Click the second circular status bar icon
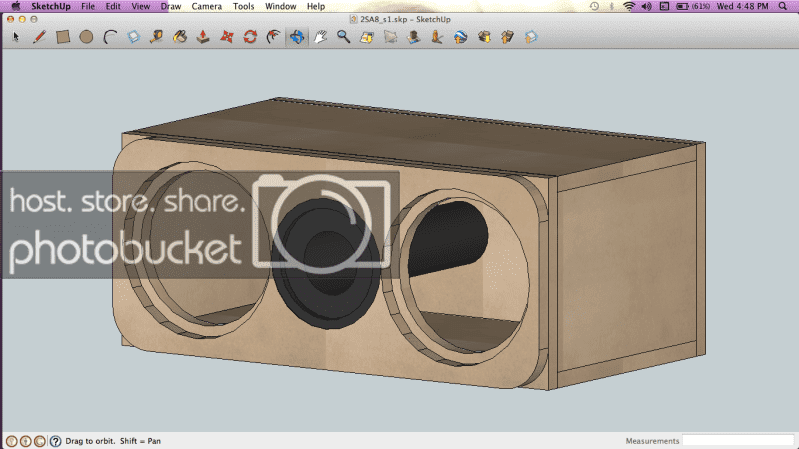Viewport: 799px width, 449px height. click(25, 441)
